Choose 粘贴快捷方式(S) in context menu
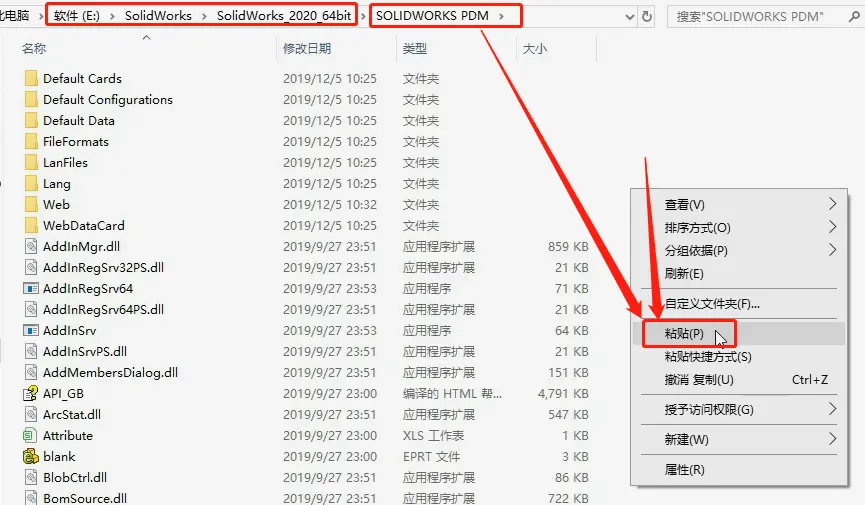The image size is (865, 505). [x=739, y=357]
